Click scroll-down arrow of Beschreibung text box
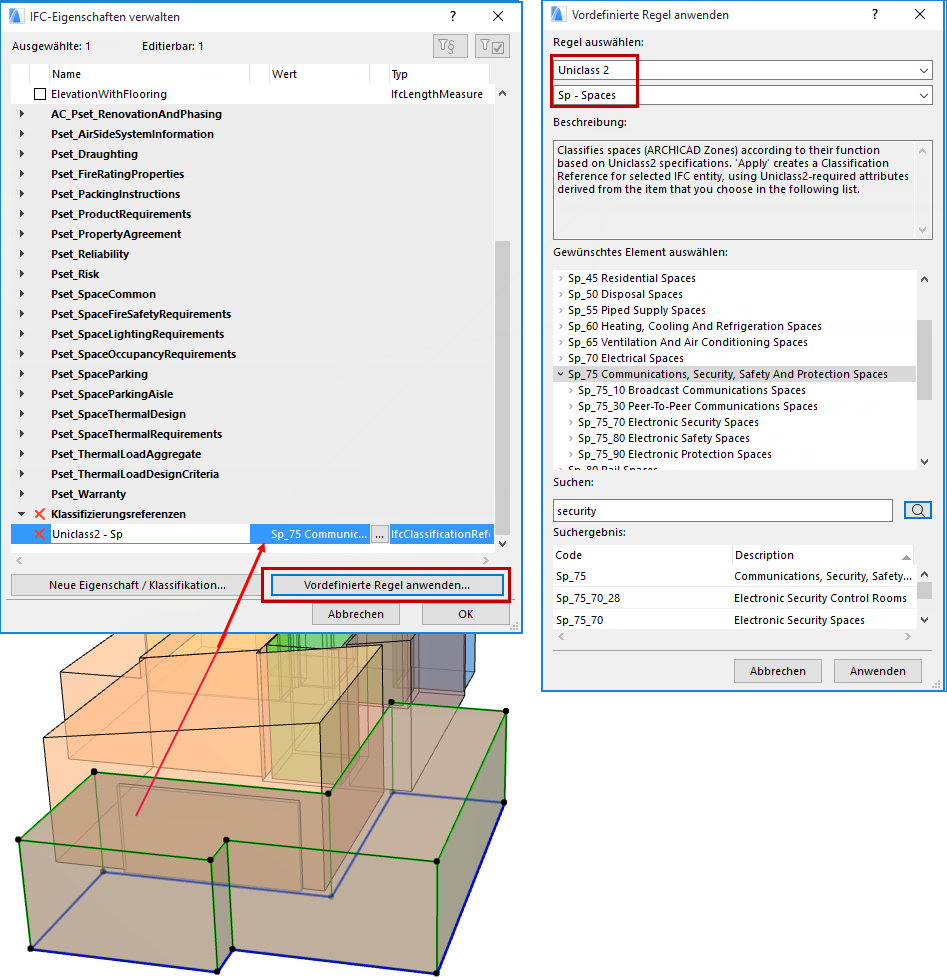 coord(923,230)
